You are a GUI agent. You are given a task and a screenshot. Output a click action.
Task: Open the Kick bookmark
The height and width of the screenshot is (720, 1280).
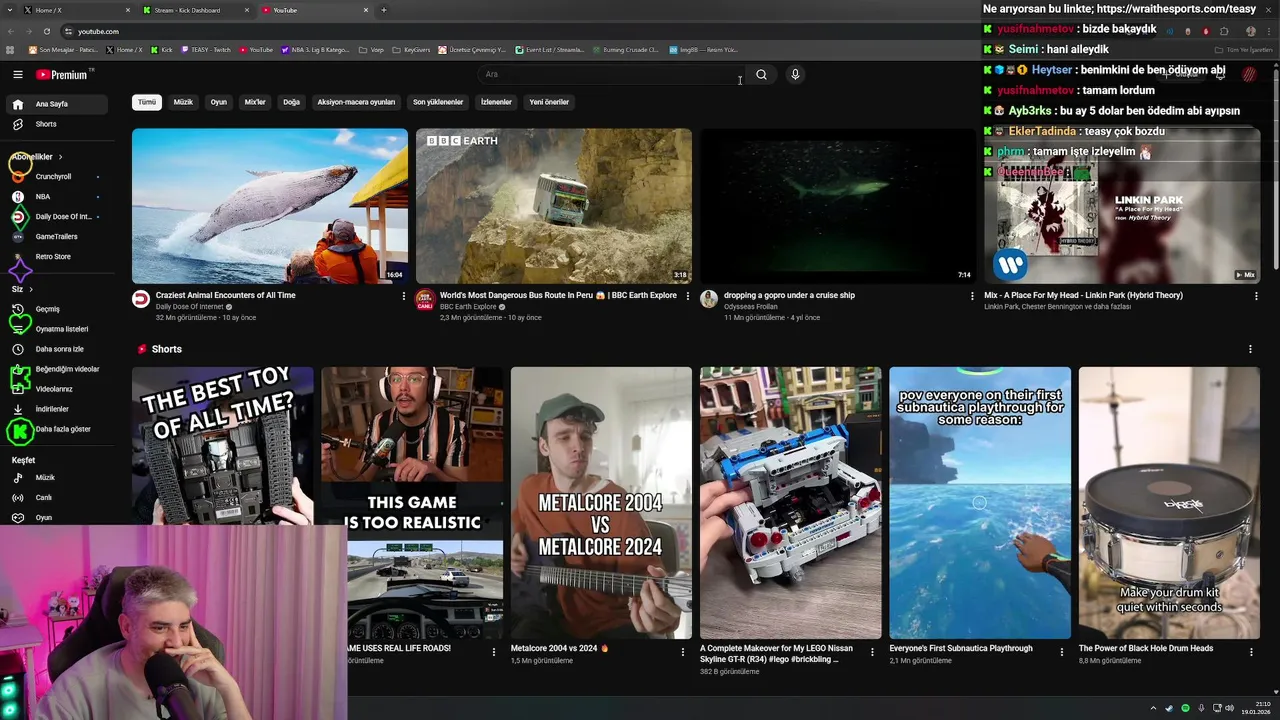[161, 49]
